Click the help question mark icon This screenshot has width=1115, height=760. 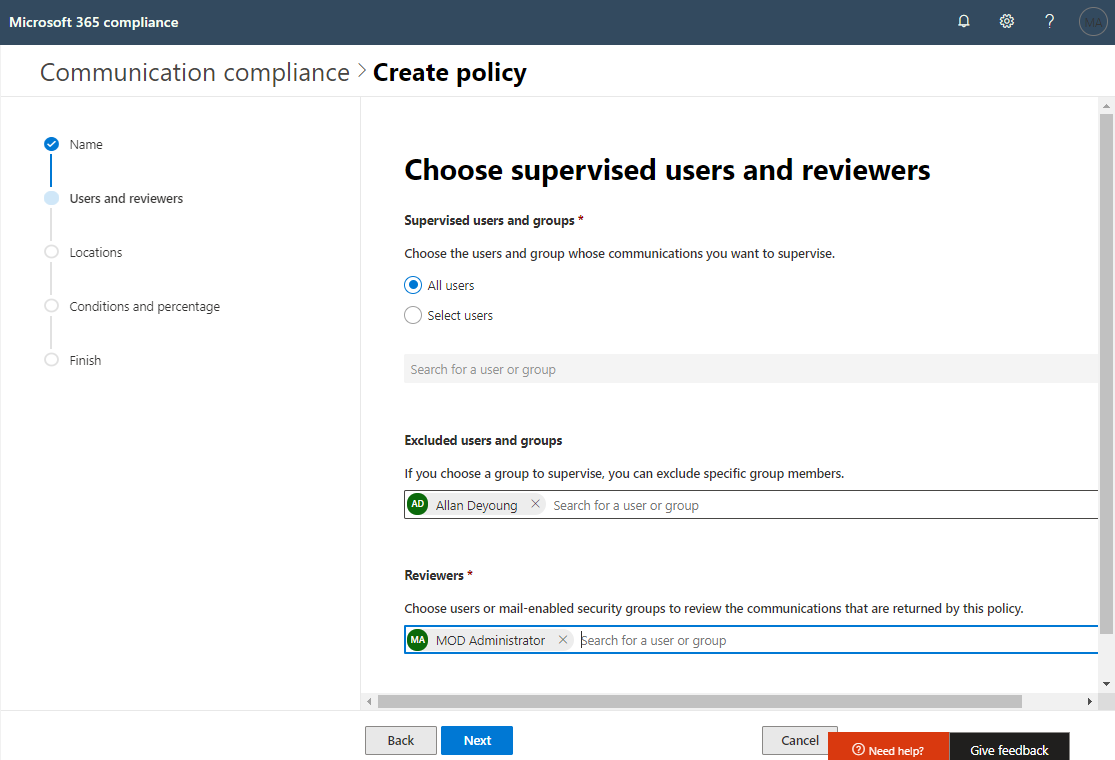tap(1049, 22)
